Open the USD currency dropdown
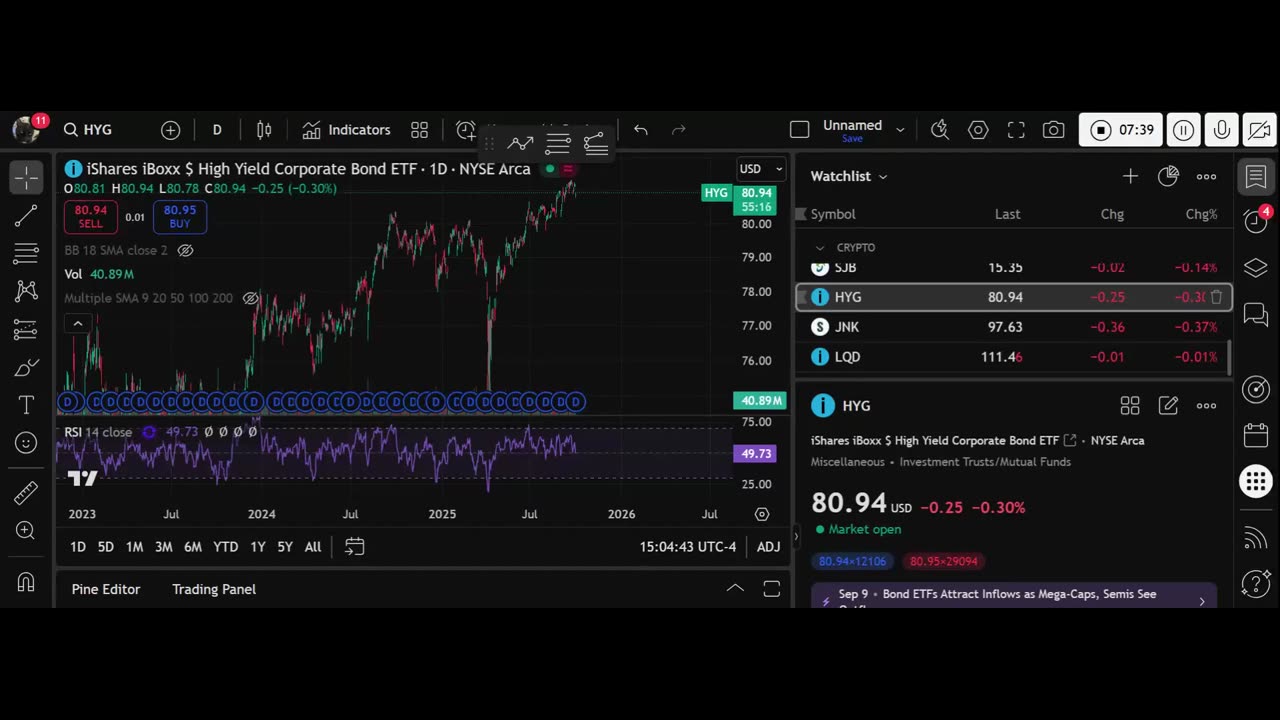 tap(761, 169)
